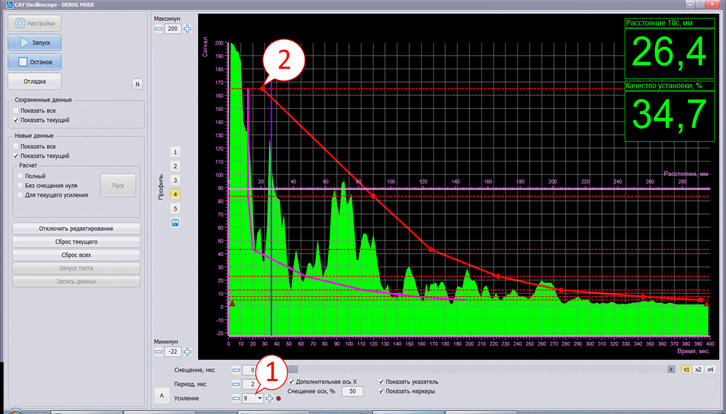This screenshot has width=726, height=414.
Task: Click the red curve marker labeled 2
Action: 262,89
